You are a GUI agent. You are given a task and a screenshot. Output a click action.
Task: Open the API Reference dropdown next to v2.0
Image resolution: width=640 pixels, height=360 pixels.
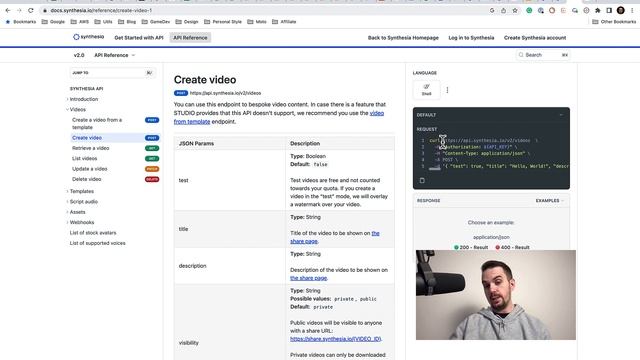click(115, 55)
